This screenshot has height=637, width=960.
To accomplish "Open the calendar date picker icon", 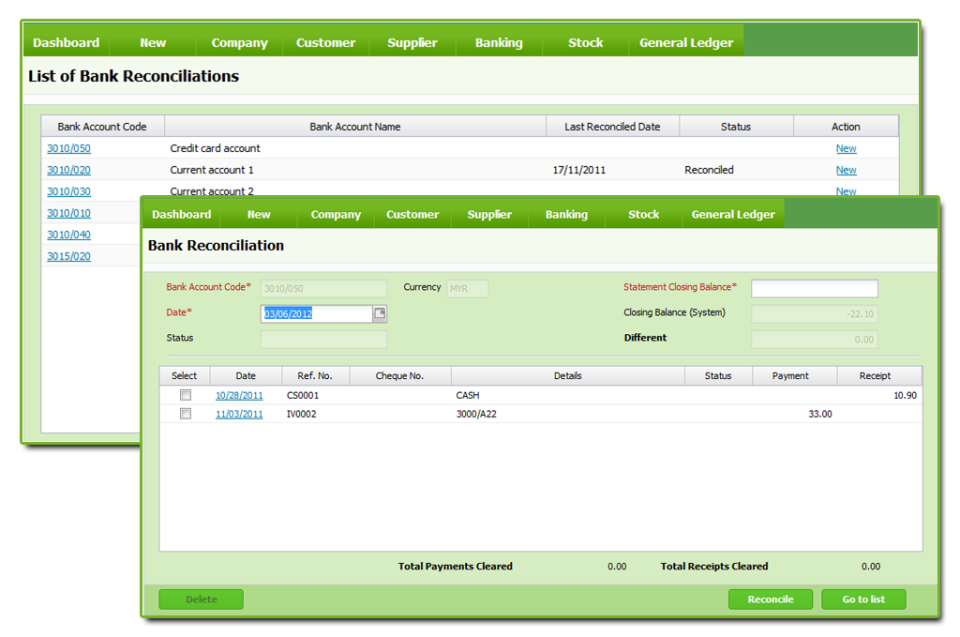I will pos(380,314).
